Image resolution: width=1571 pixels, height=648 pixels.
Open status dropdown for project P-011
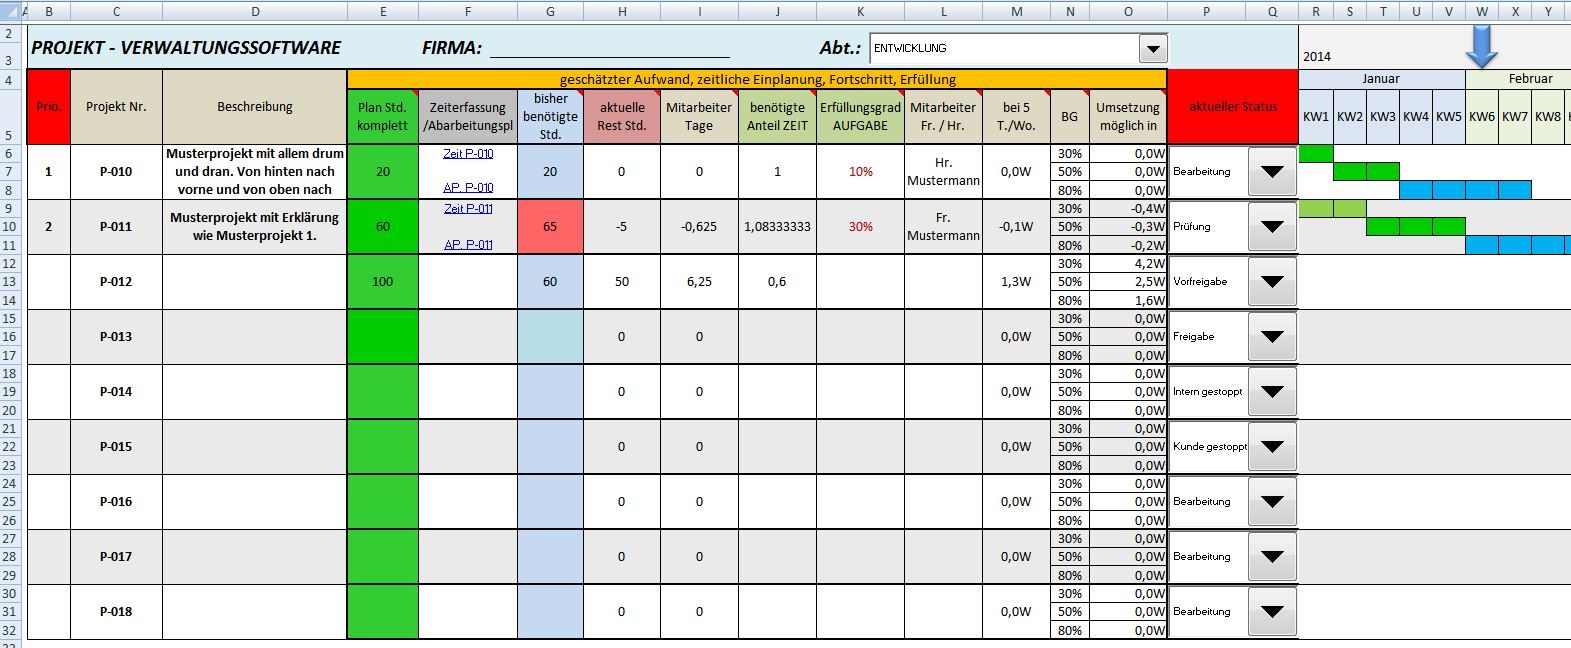click(1272, 227)
